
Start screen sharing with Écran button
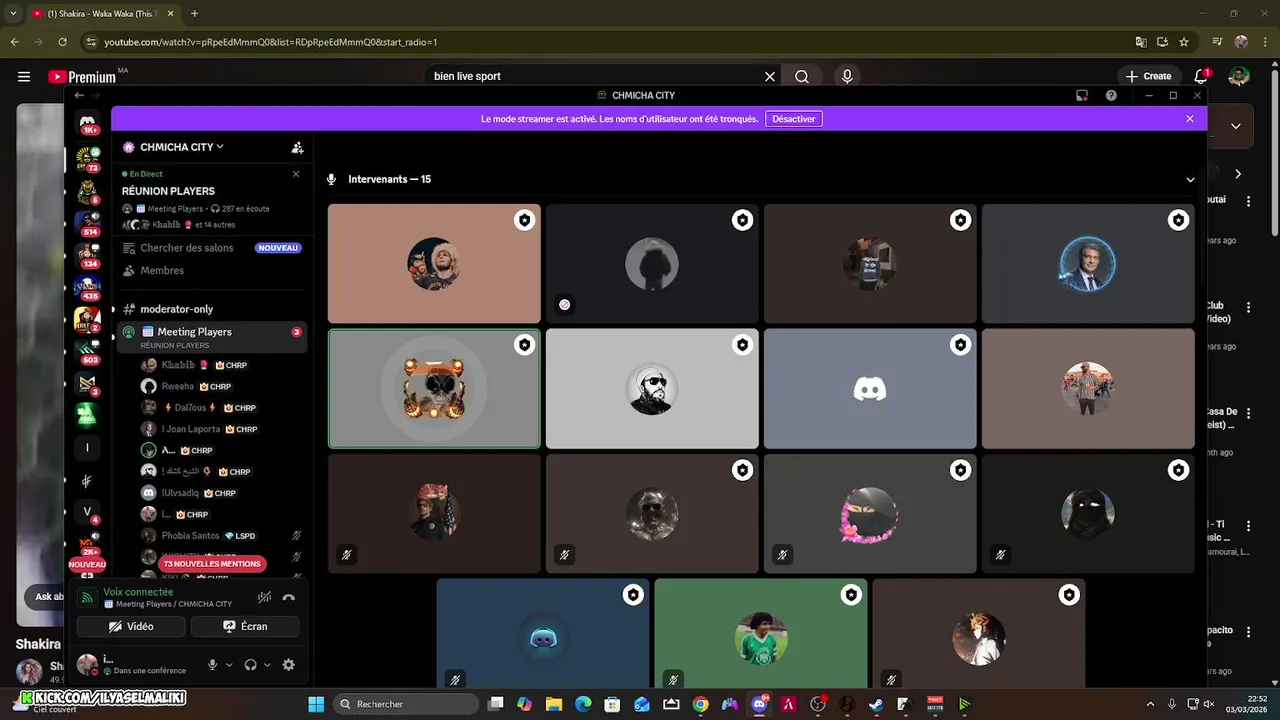pos(245,626)
